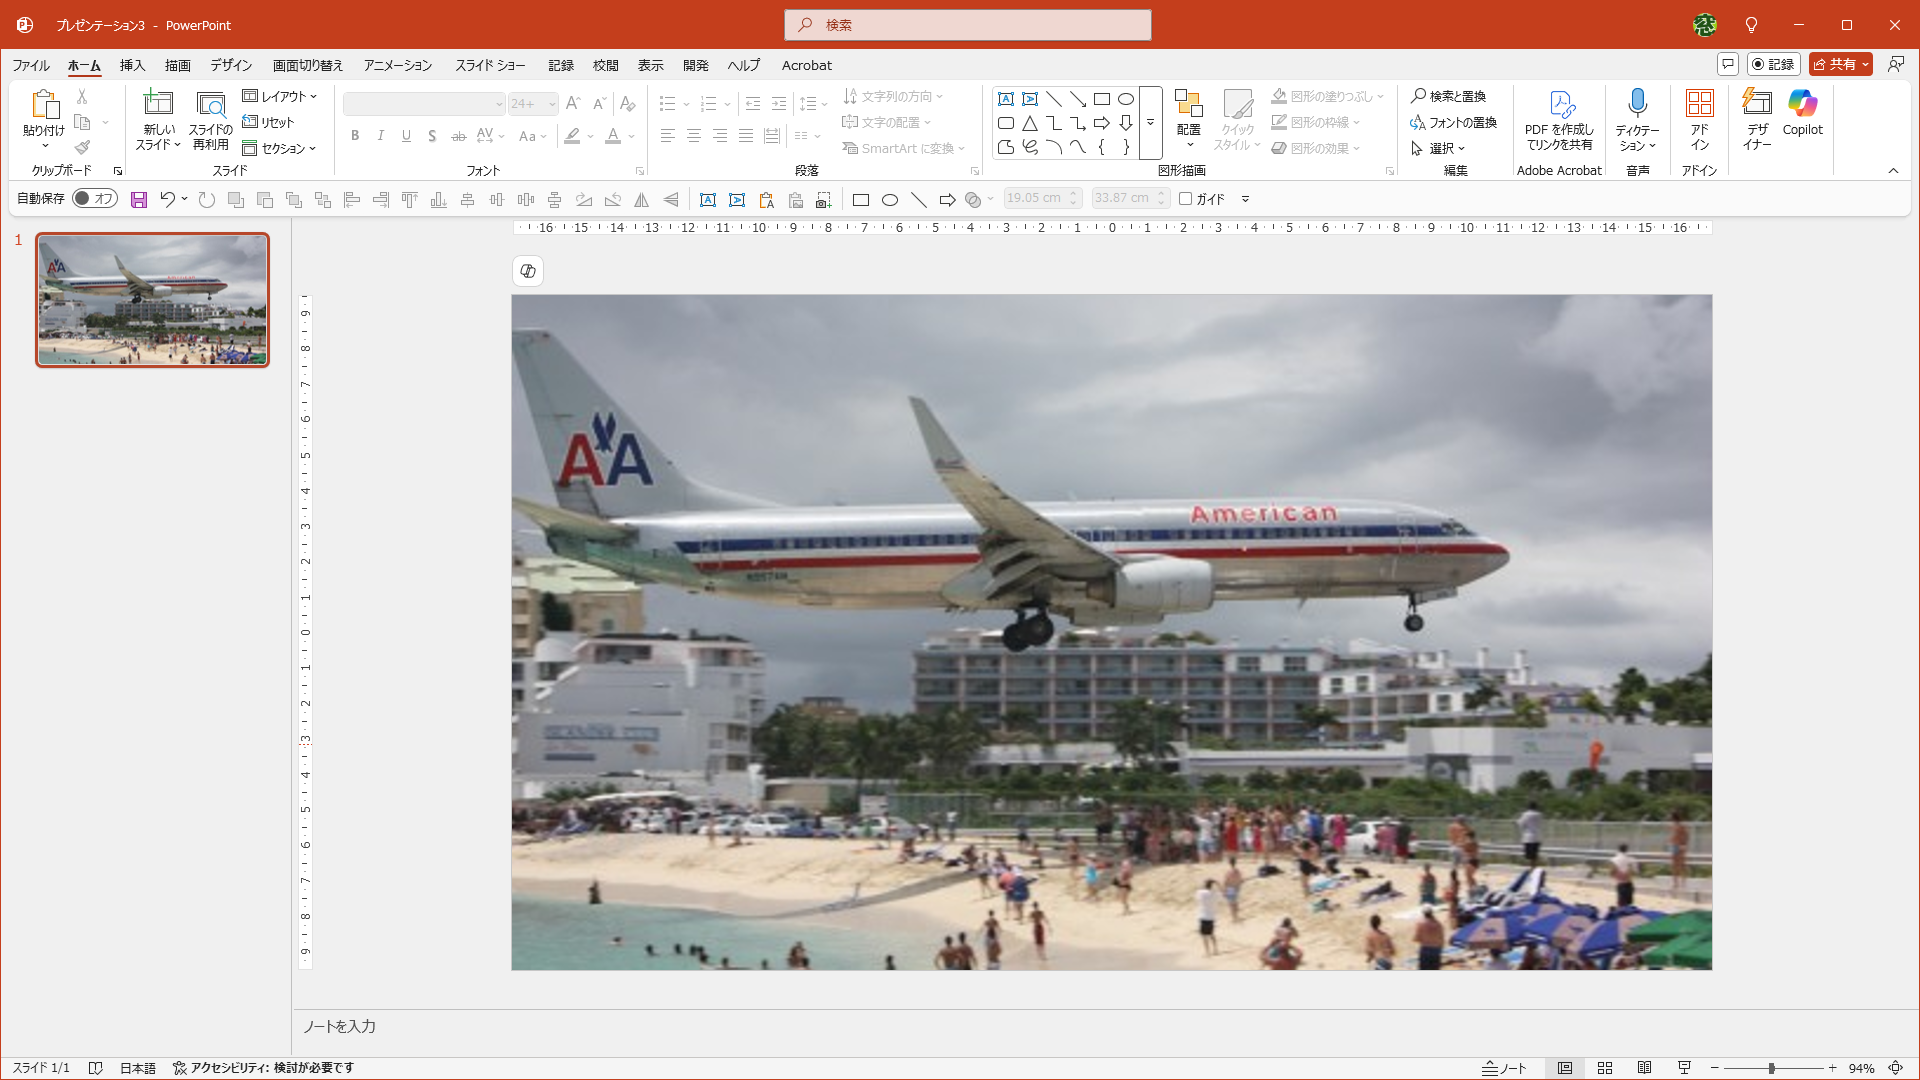1920x1080 pixels.
Task: Toggle the AutoSave switch
Action: (x=95, y=199)
